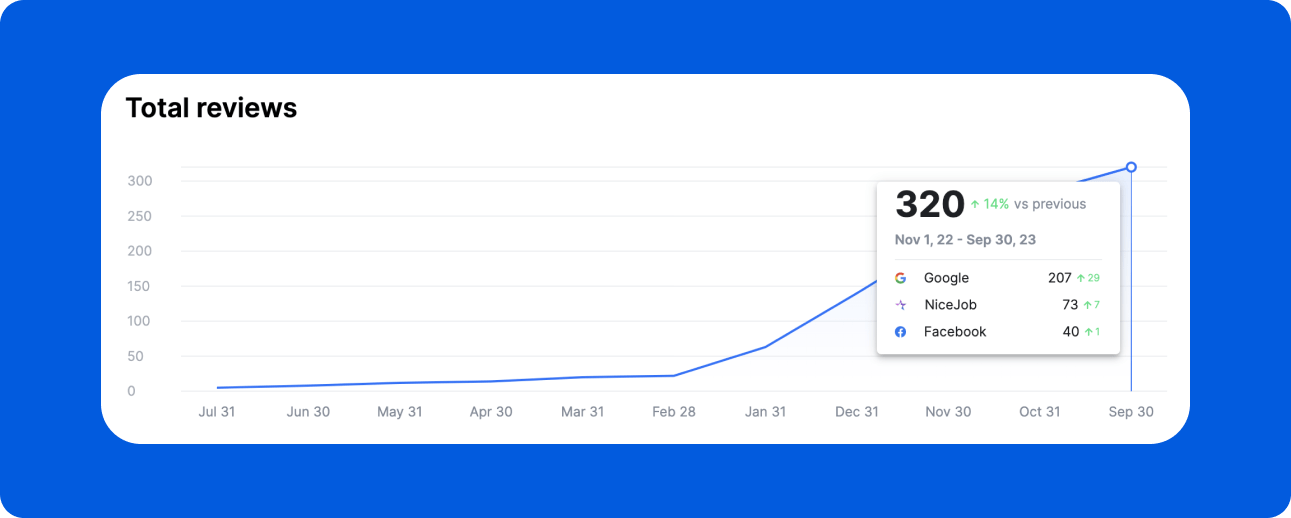
Task: Click the Dec 31 axis label
Action: (x=857, y=412)
